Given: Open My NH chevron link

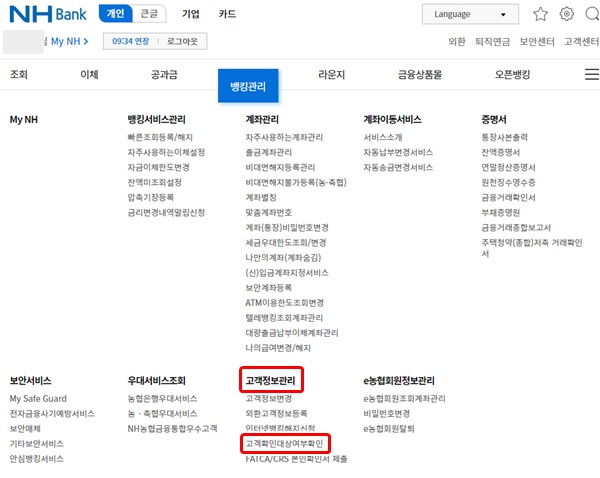Looking at the screenshot, I should 70,41.
